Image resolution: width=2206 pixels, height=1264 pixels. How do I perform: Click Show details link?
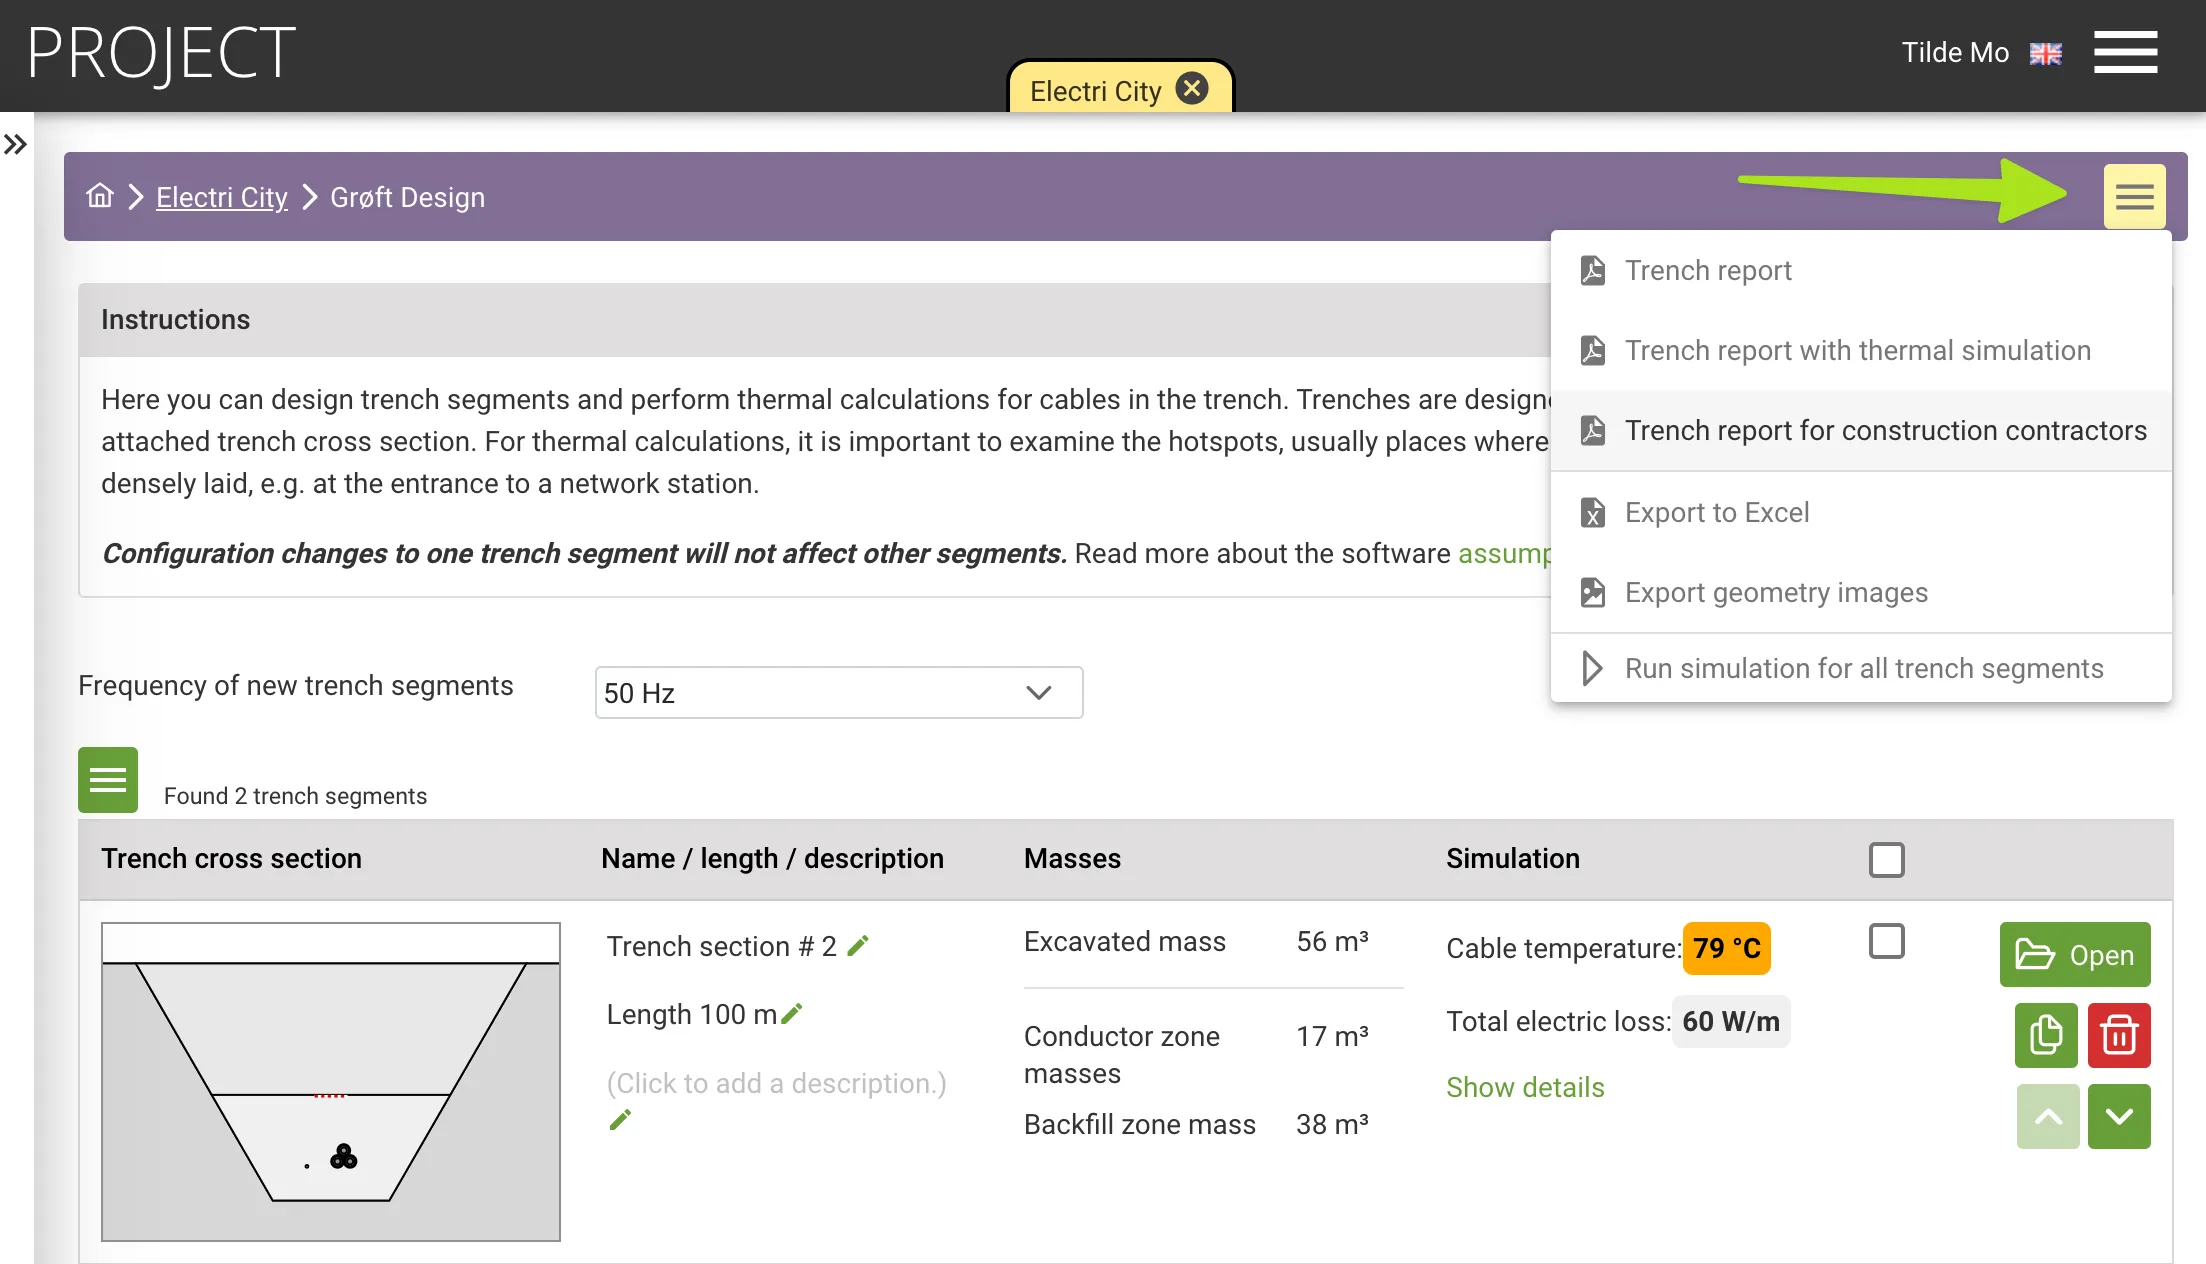coord(1524,1087)
